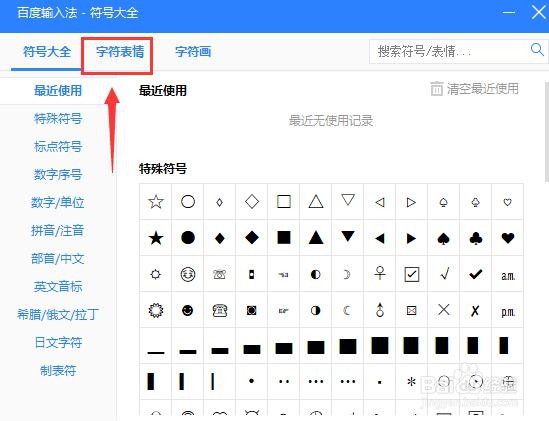
Task: Choose the hollow square symbol
Action: point(284,202)
